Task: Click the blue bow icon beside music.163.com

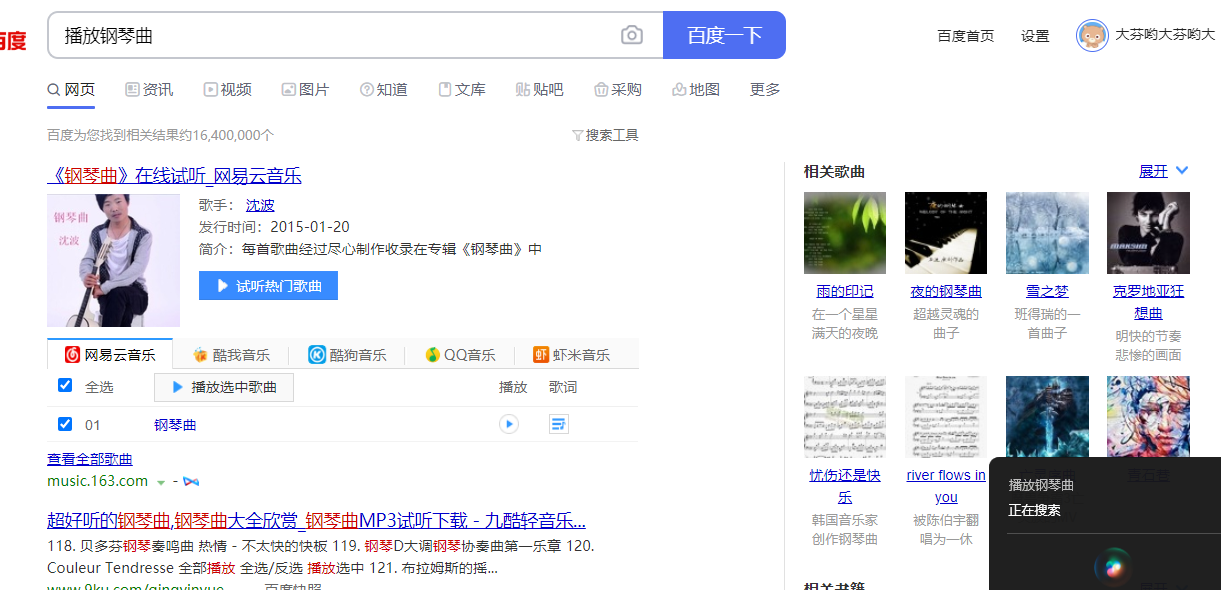Action: pyautogui.click(x=191, y=481)
